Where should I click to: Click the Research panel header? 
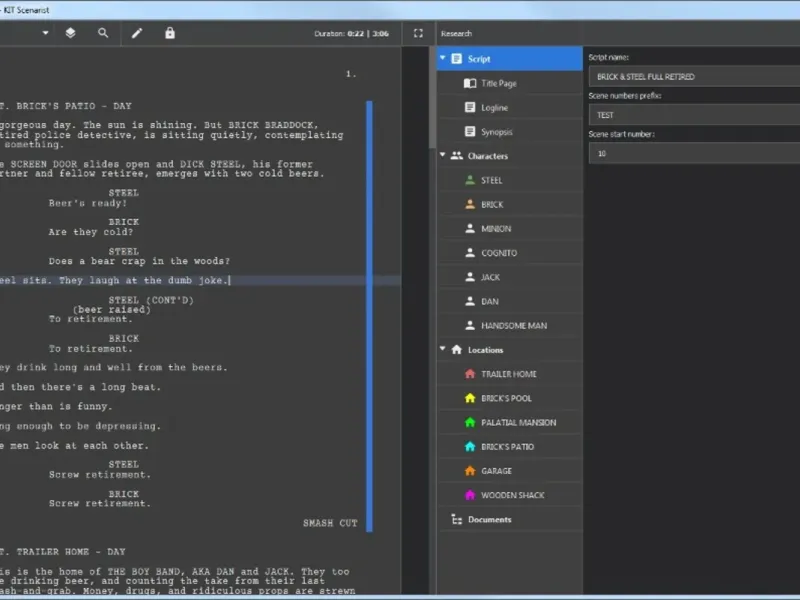pos(457,34)
